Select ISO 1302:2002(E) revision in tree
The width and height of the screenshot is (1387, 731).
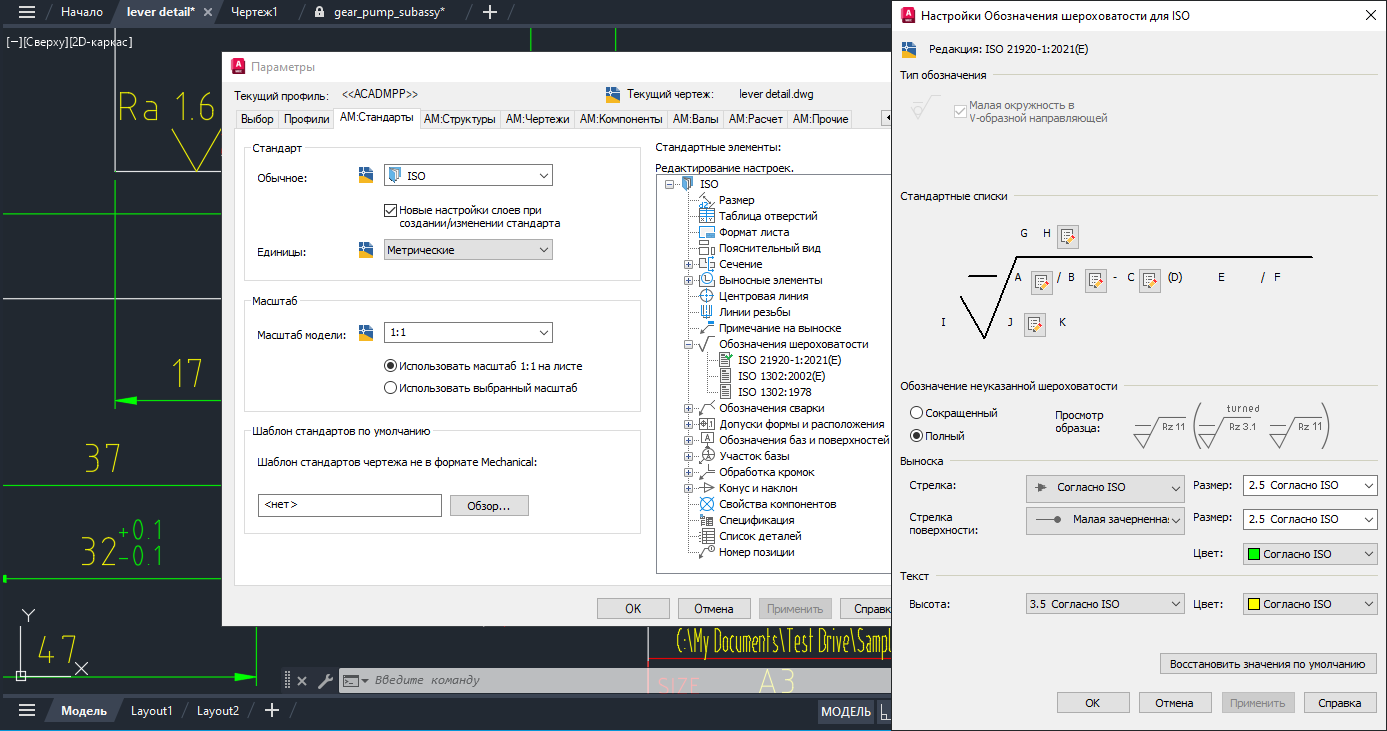click(782, 376)
